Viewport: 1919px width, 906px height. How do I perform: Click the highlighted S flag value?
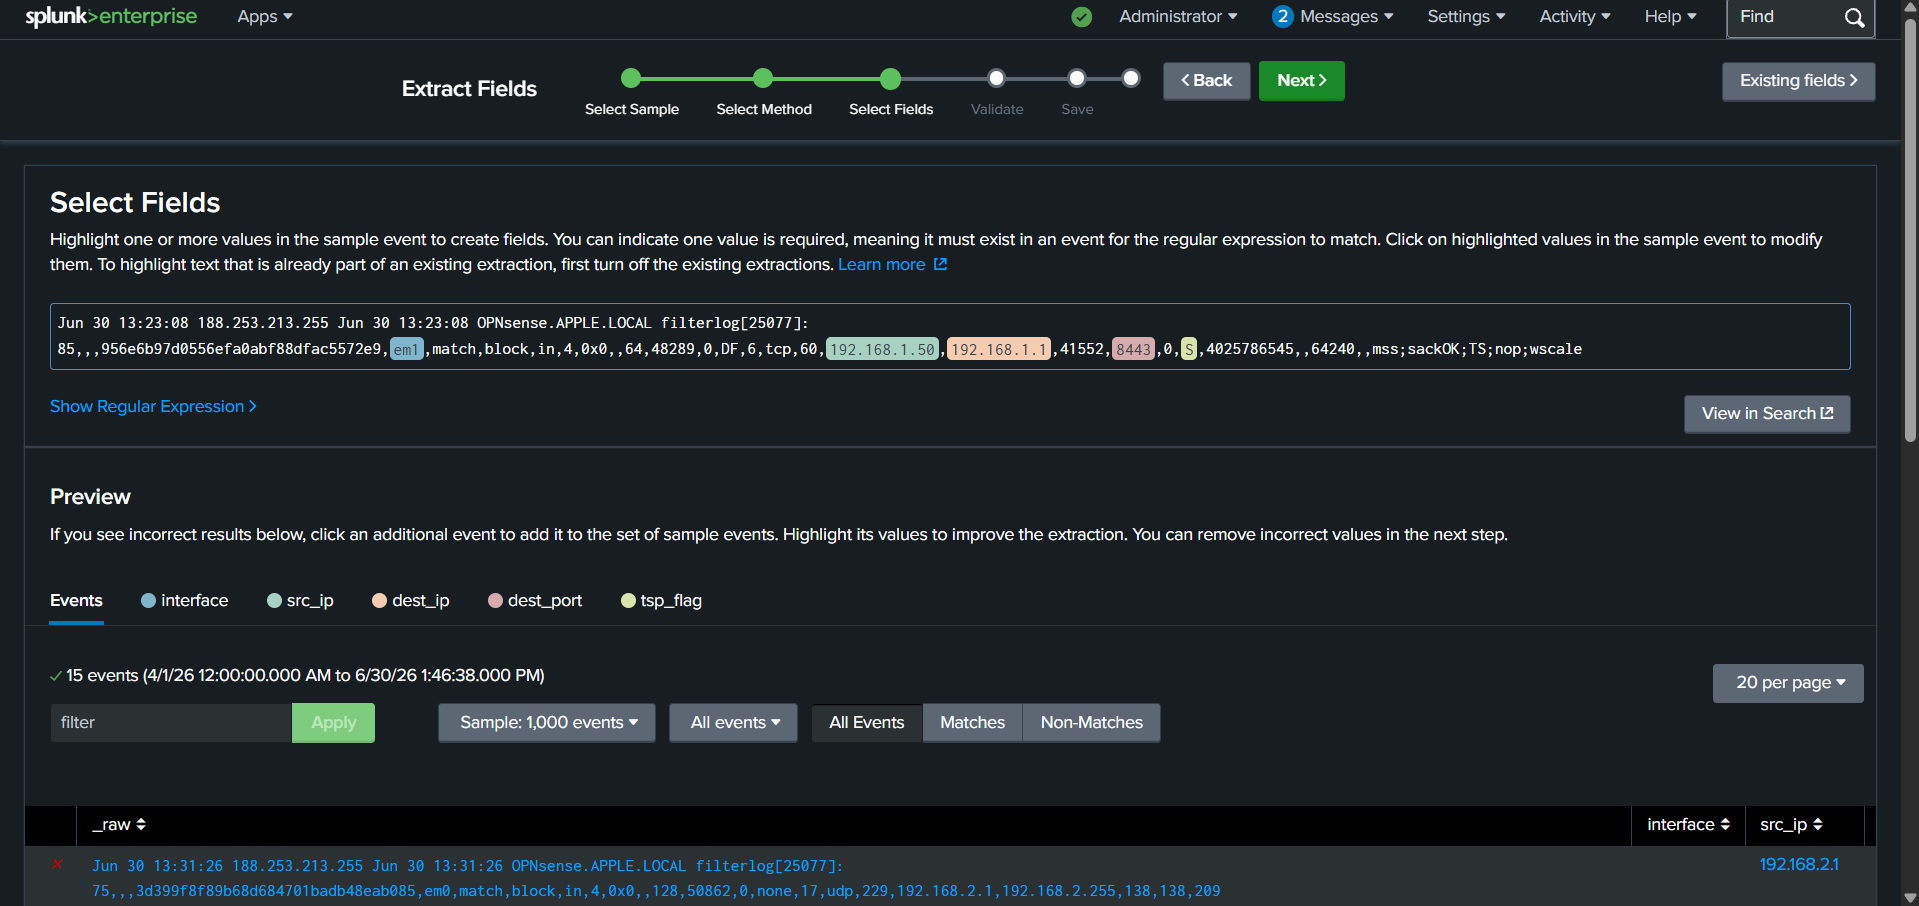(x=1189, y=349)
